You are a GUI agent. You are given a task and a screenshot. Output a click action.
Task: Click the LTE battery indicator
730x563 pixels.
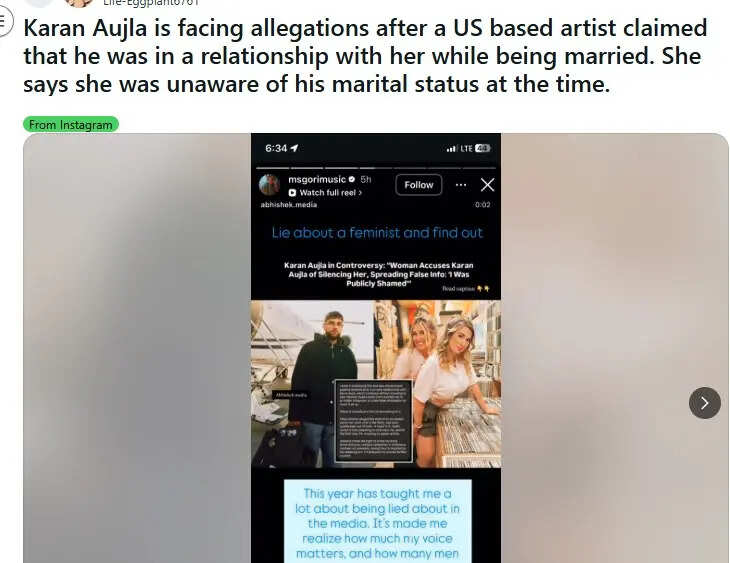(482, 149)
